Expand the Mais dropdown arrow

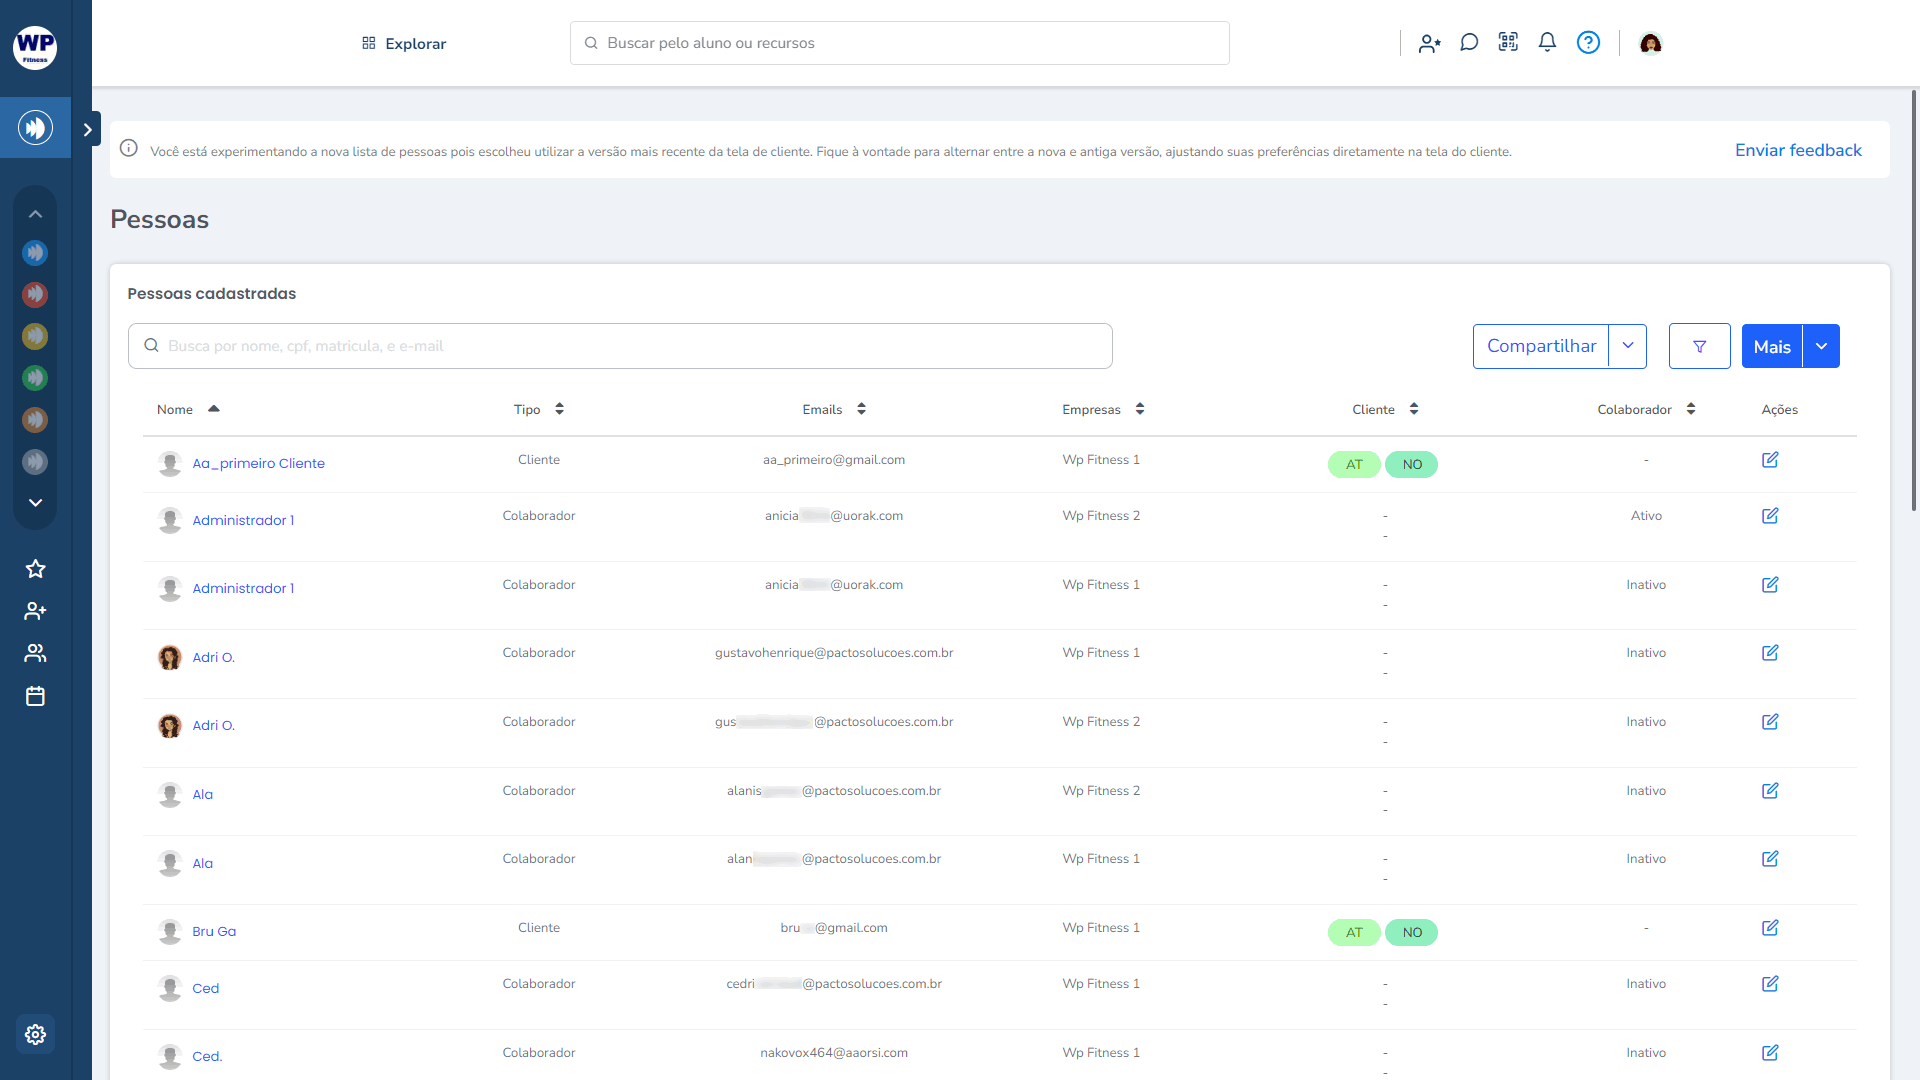pyautogui.click(x=1821, y=346)
